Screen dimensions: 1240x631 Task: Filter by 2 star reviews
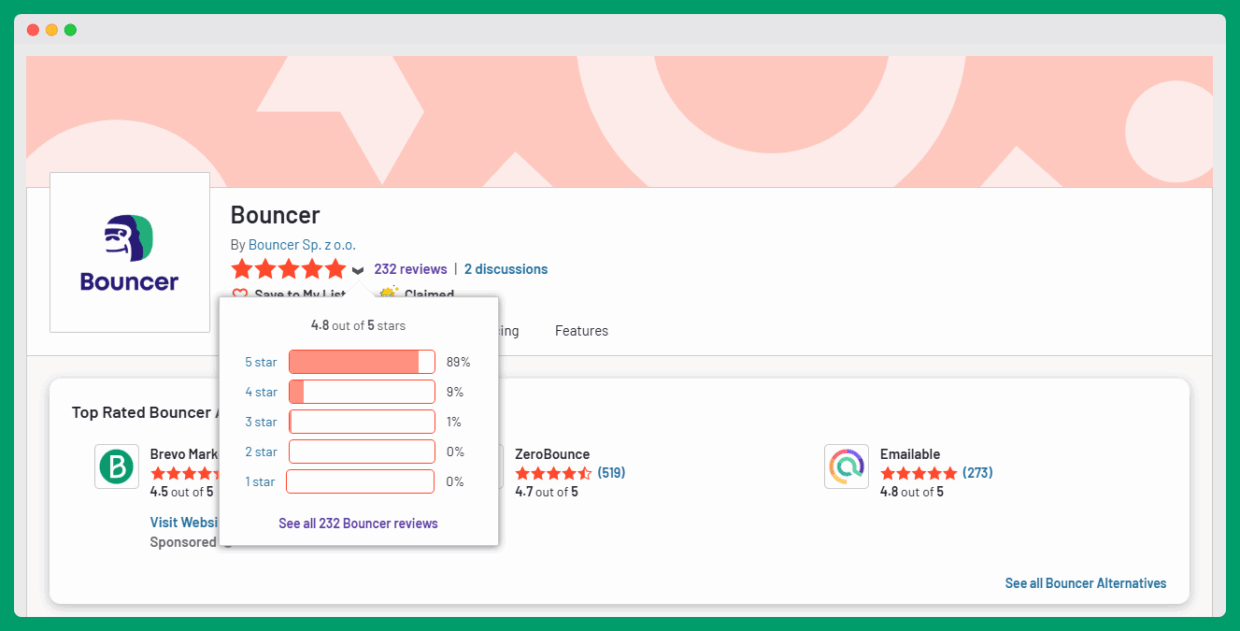[261, 452]
